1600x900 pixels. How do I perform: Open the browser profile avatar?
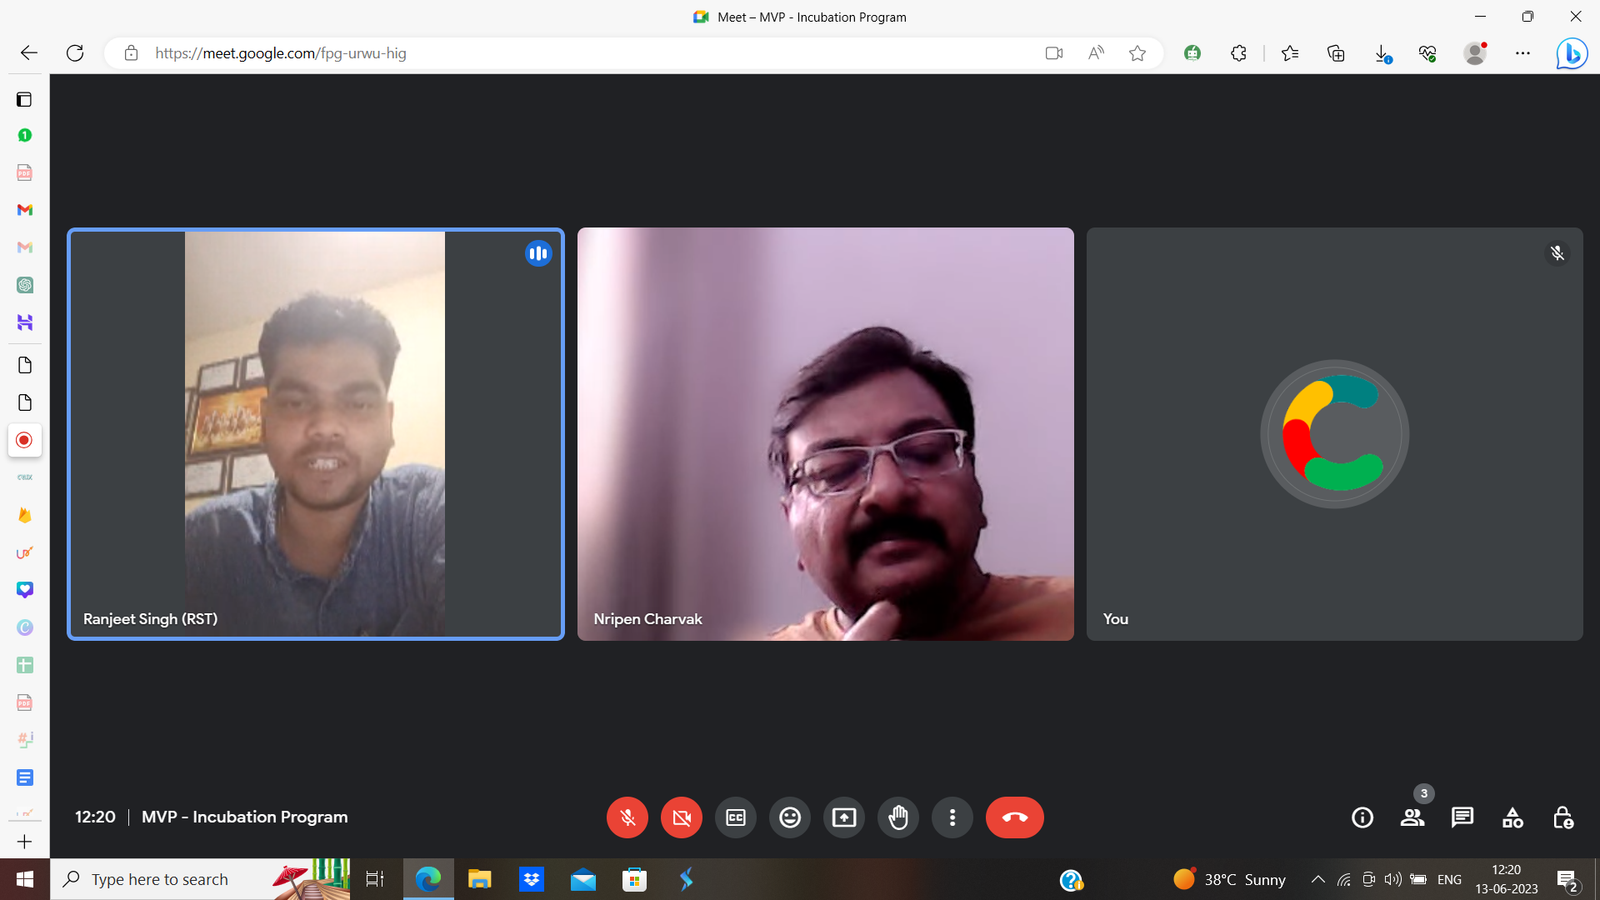(1475, 53)
